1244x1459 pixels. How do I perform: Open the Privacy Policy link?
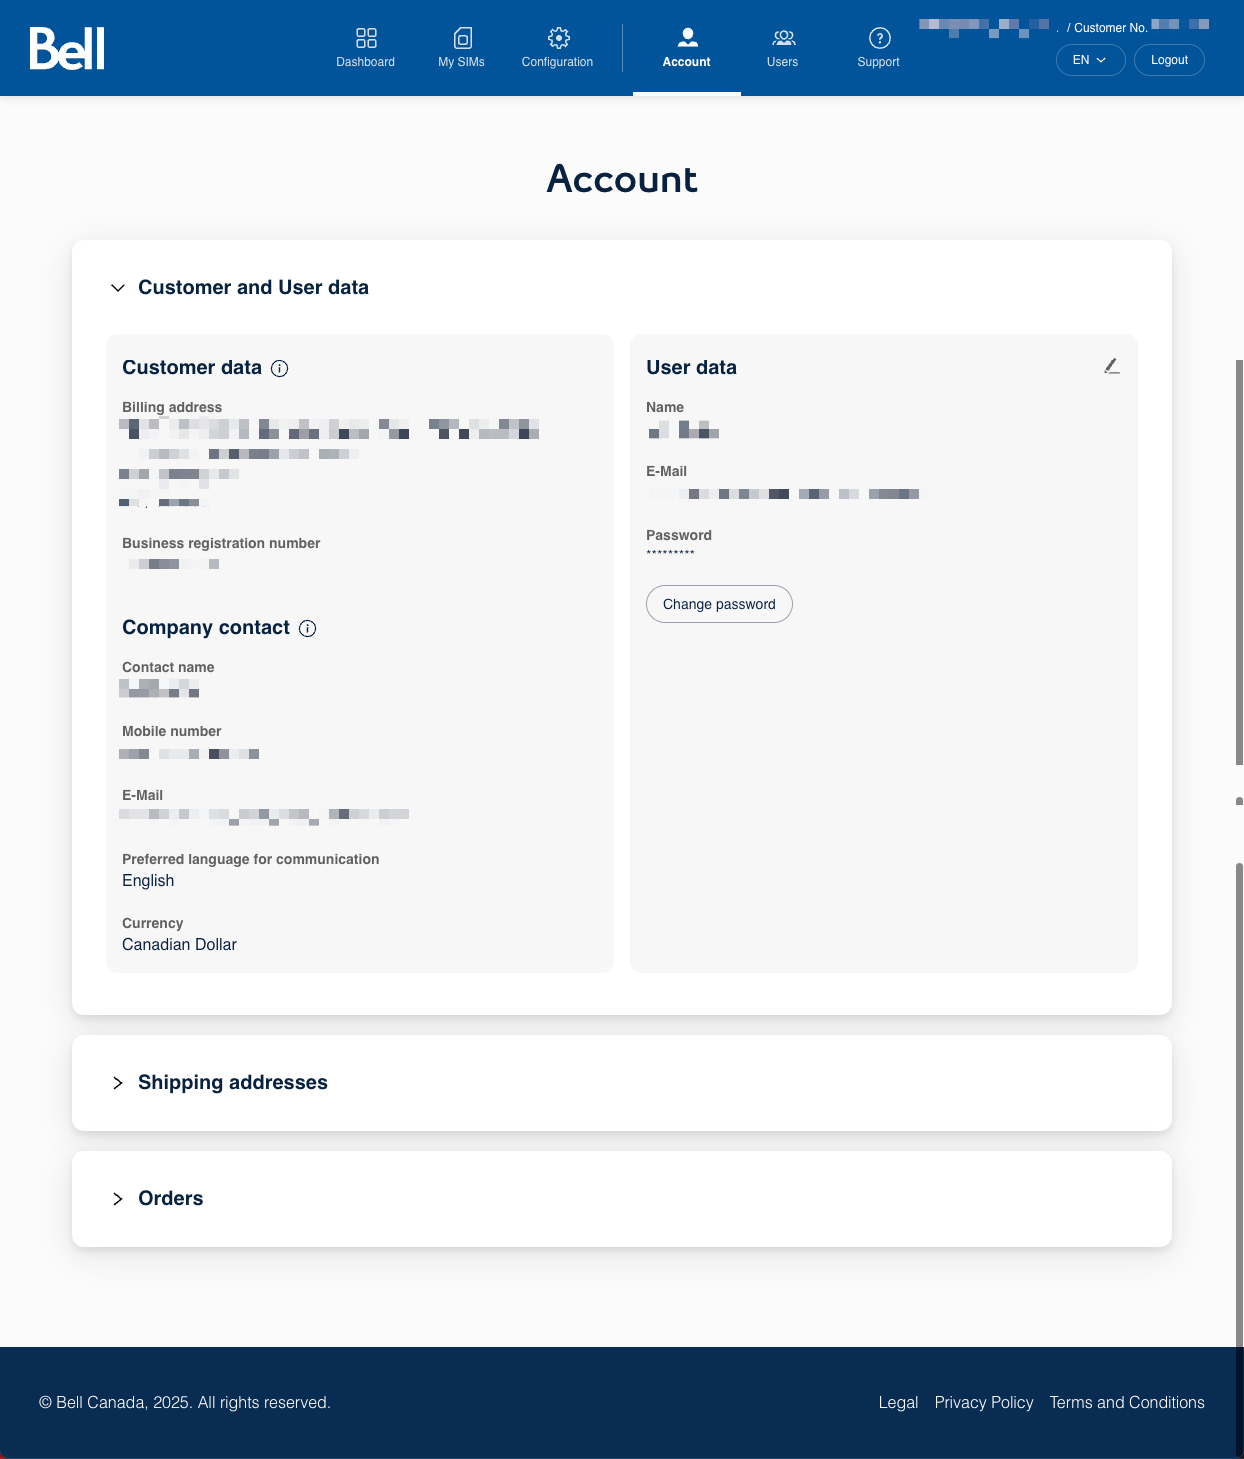click(x=983, y=1402)
